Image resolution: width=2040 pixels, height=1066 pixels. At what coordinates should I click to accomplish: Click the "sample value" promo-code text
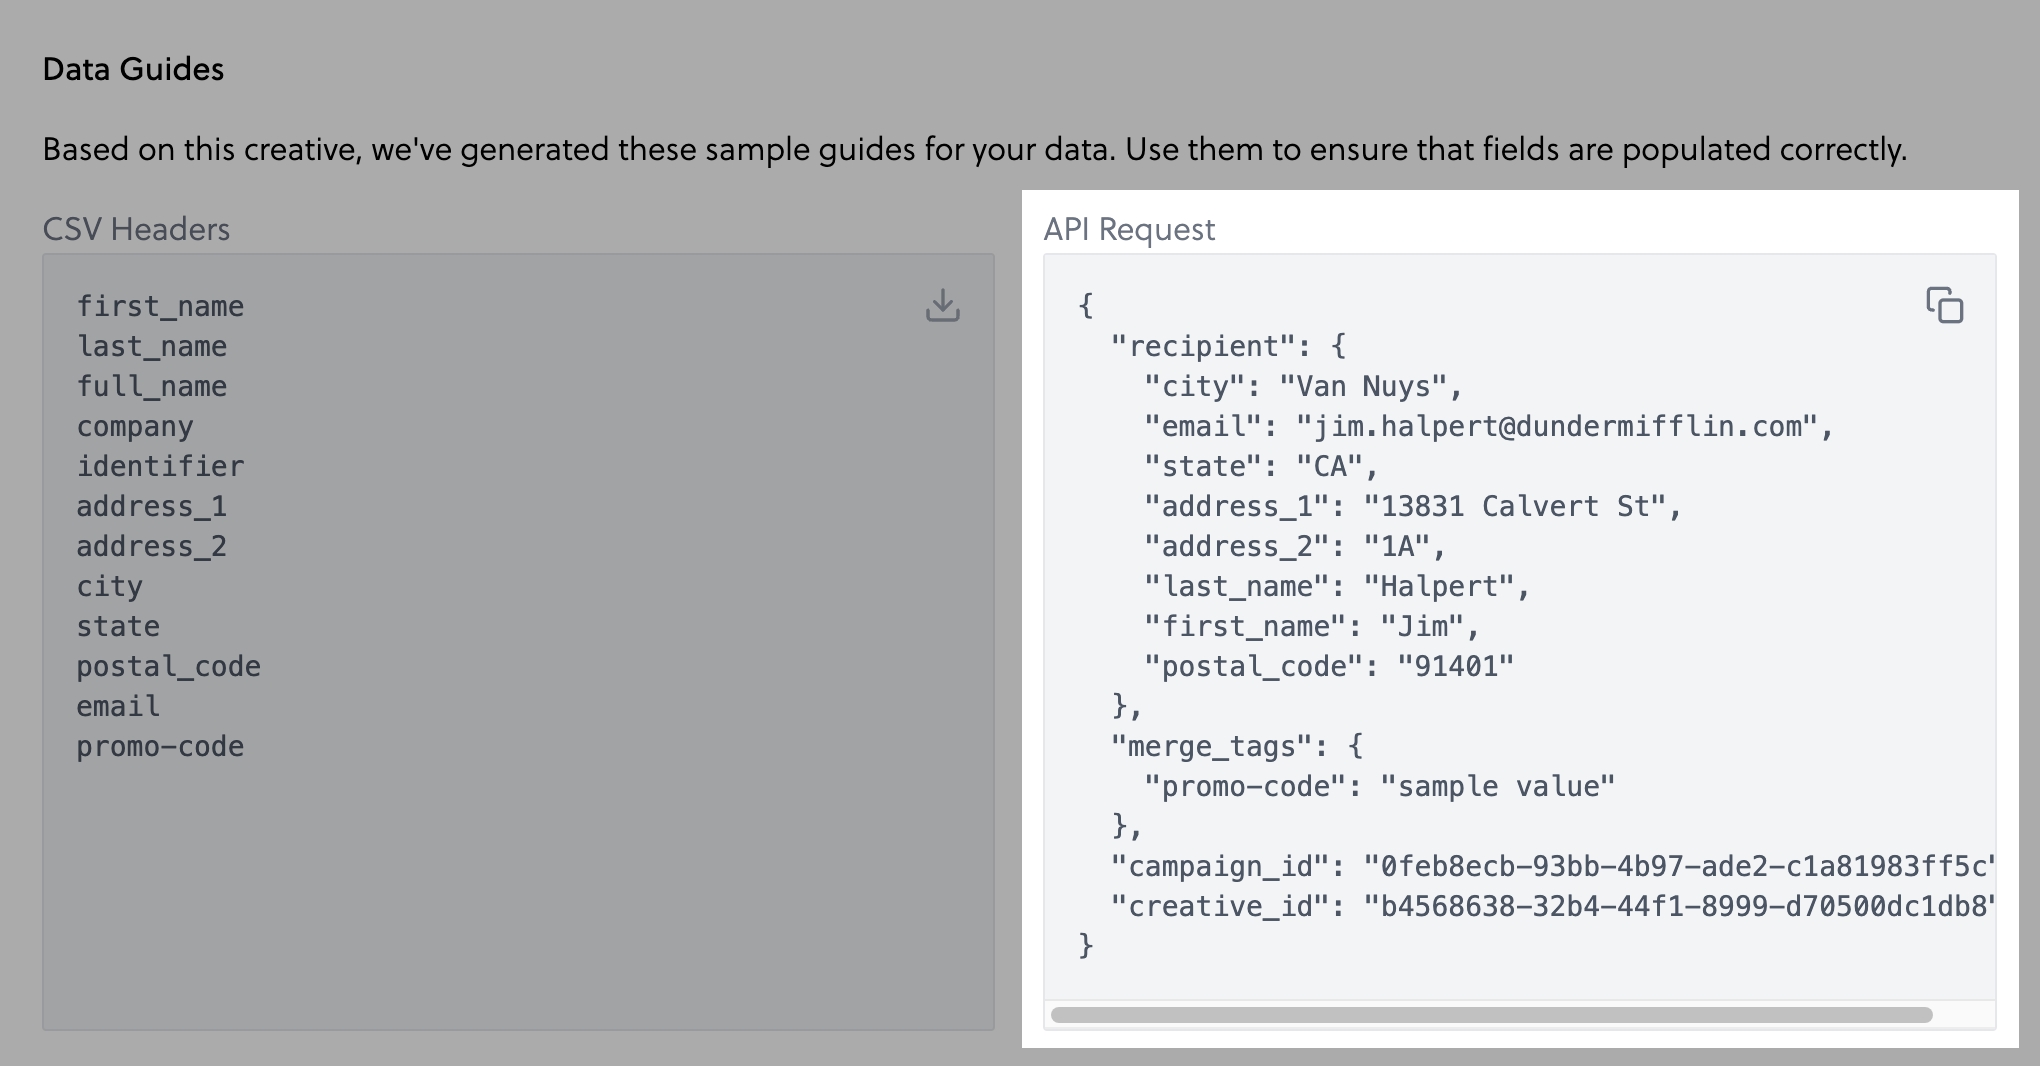point(1497,786)
